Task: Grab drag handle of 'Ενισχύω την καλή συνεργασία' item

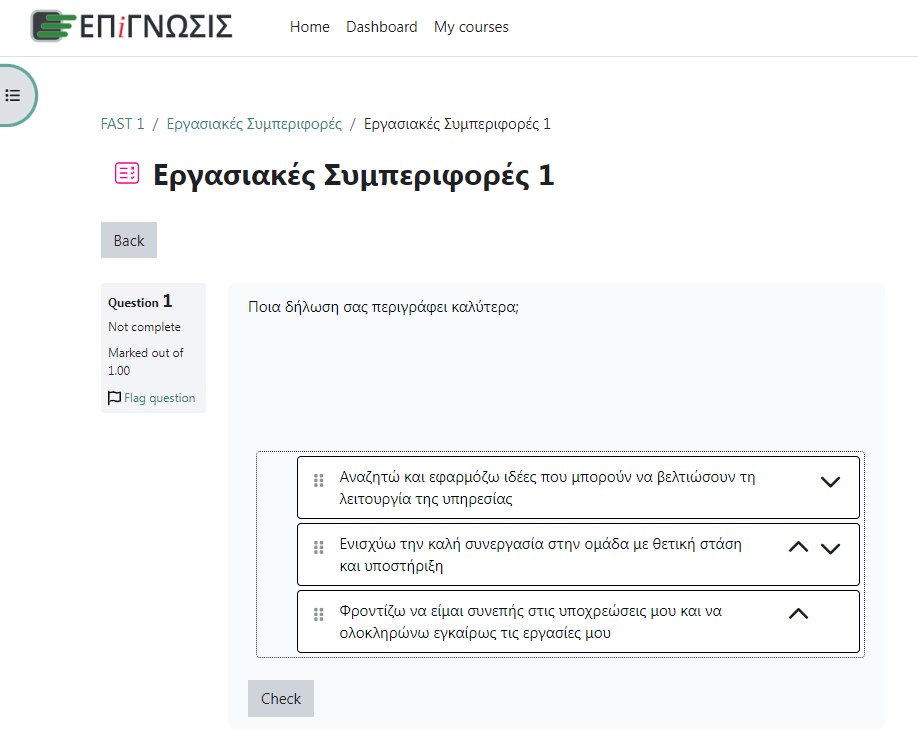Action: pos(318,548)
